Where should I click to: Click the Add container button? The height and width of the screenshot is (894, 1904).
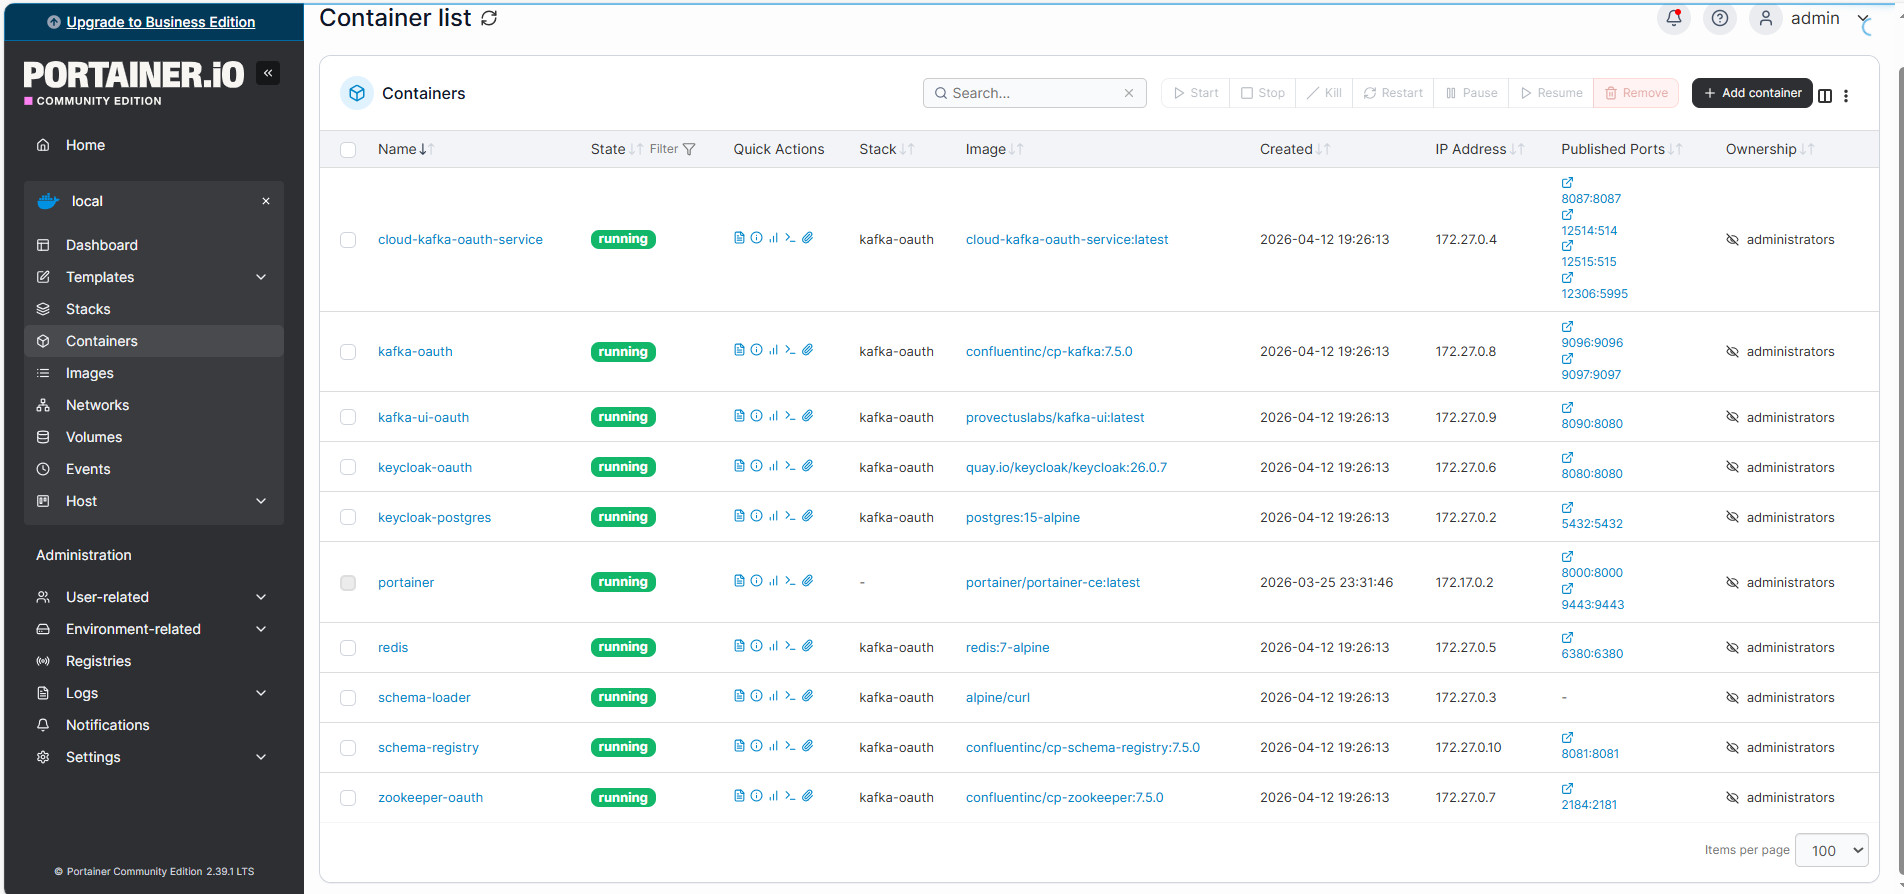[1752, 93]
